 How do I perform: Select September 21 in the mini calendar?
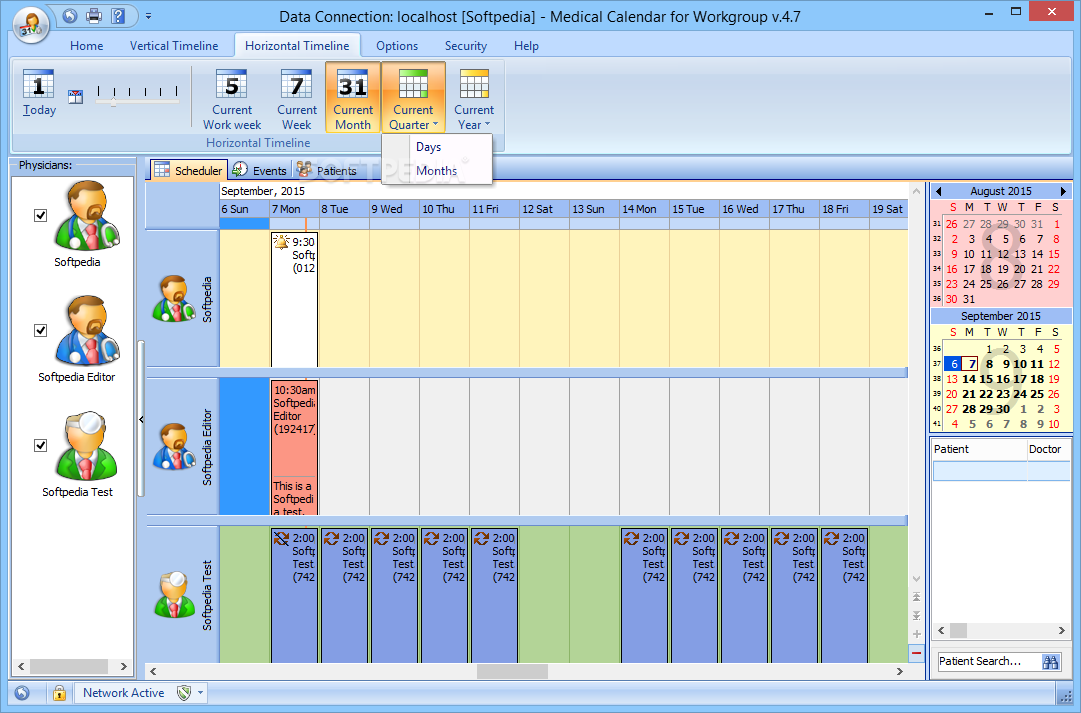pos(969,394)
